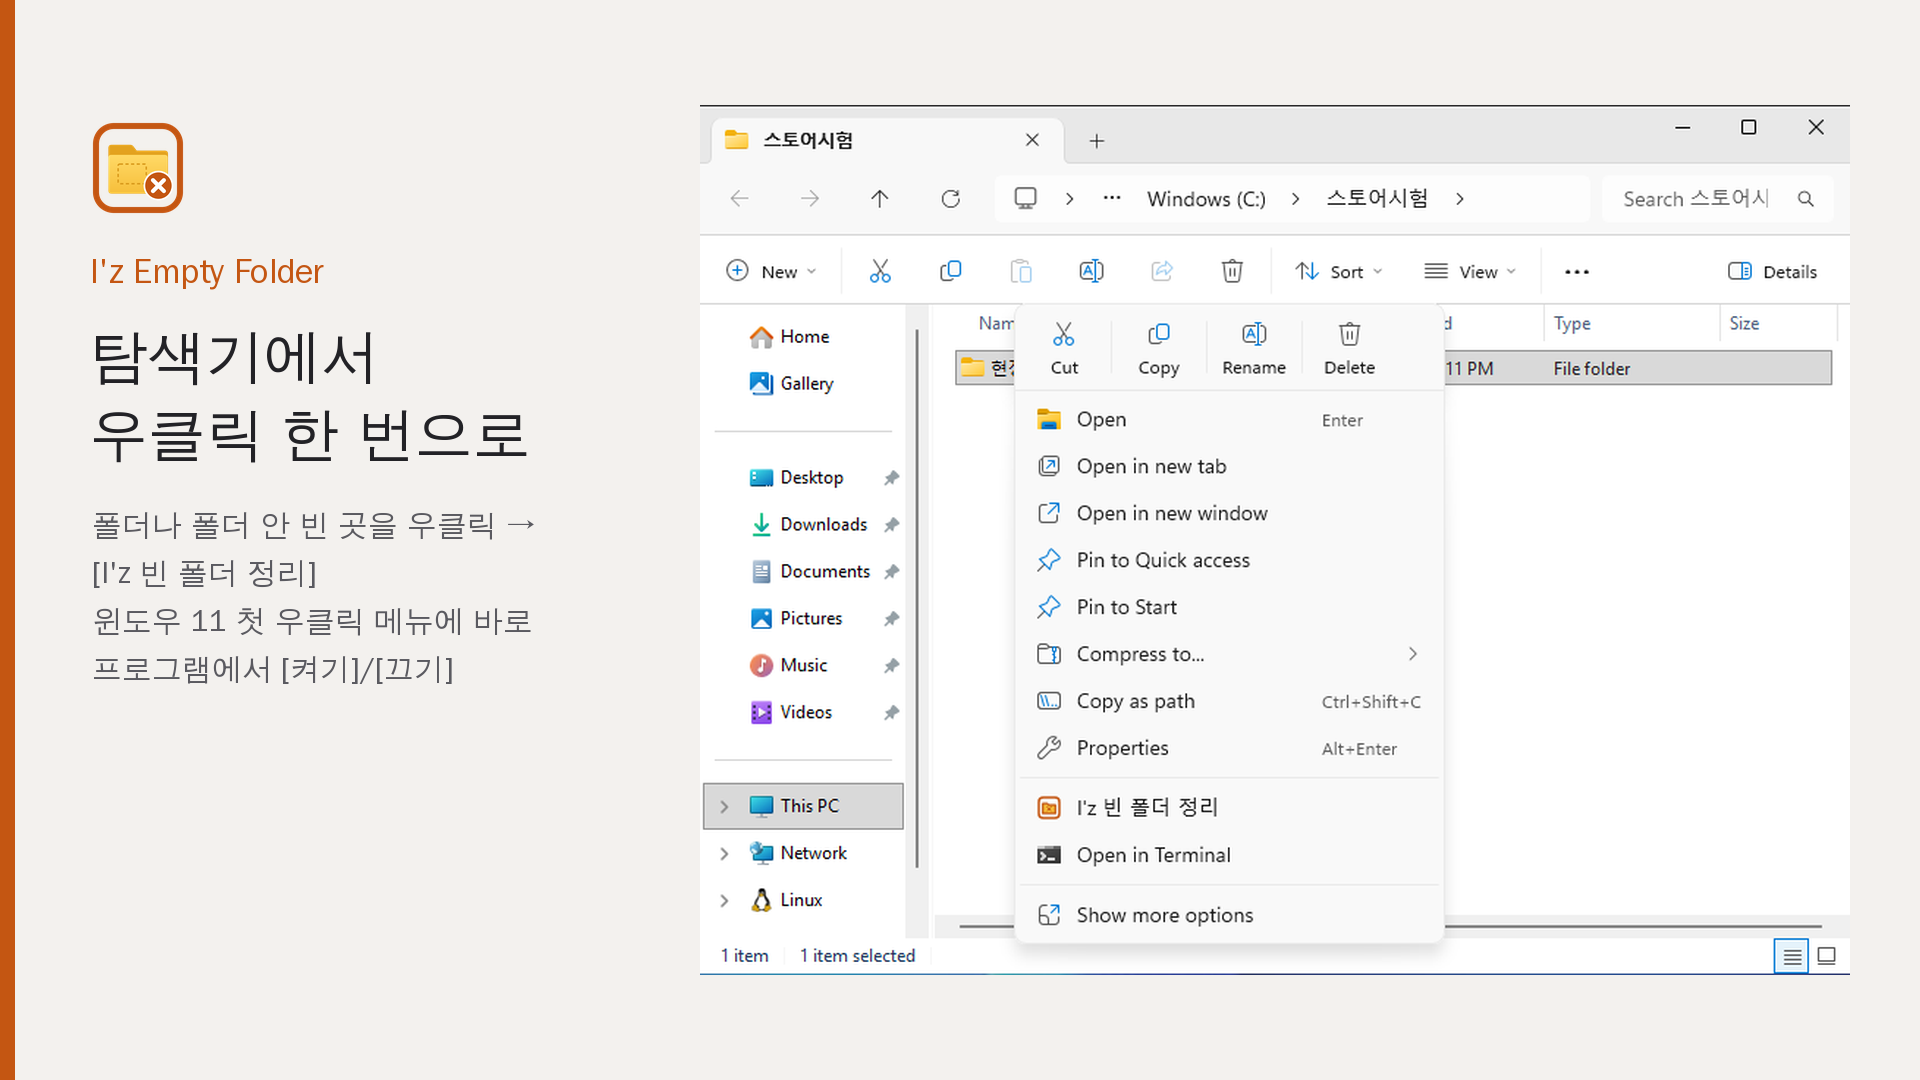
Task: Click Rename in the context menu
Action: tap(1254, 349)
